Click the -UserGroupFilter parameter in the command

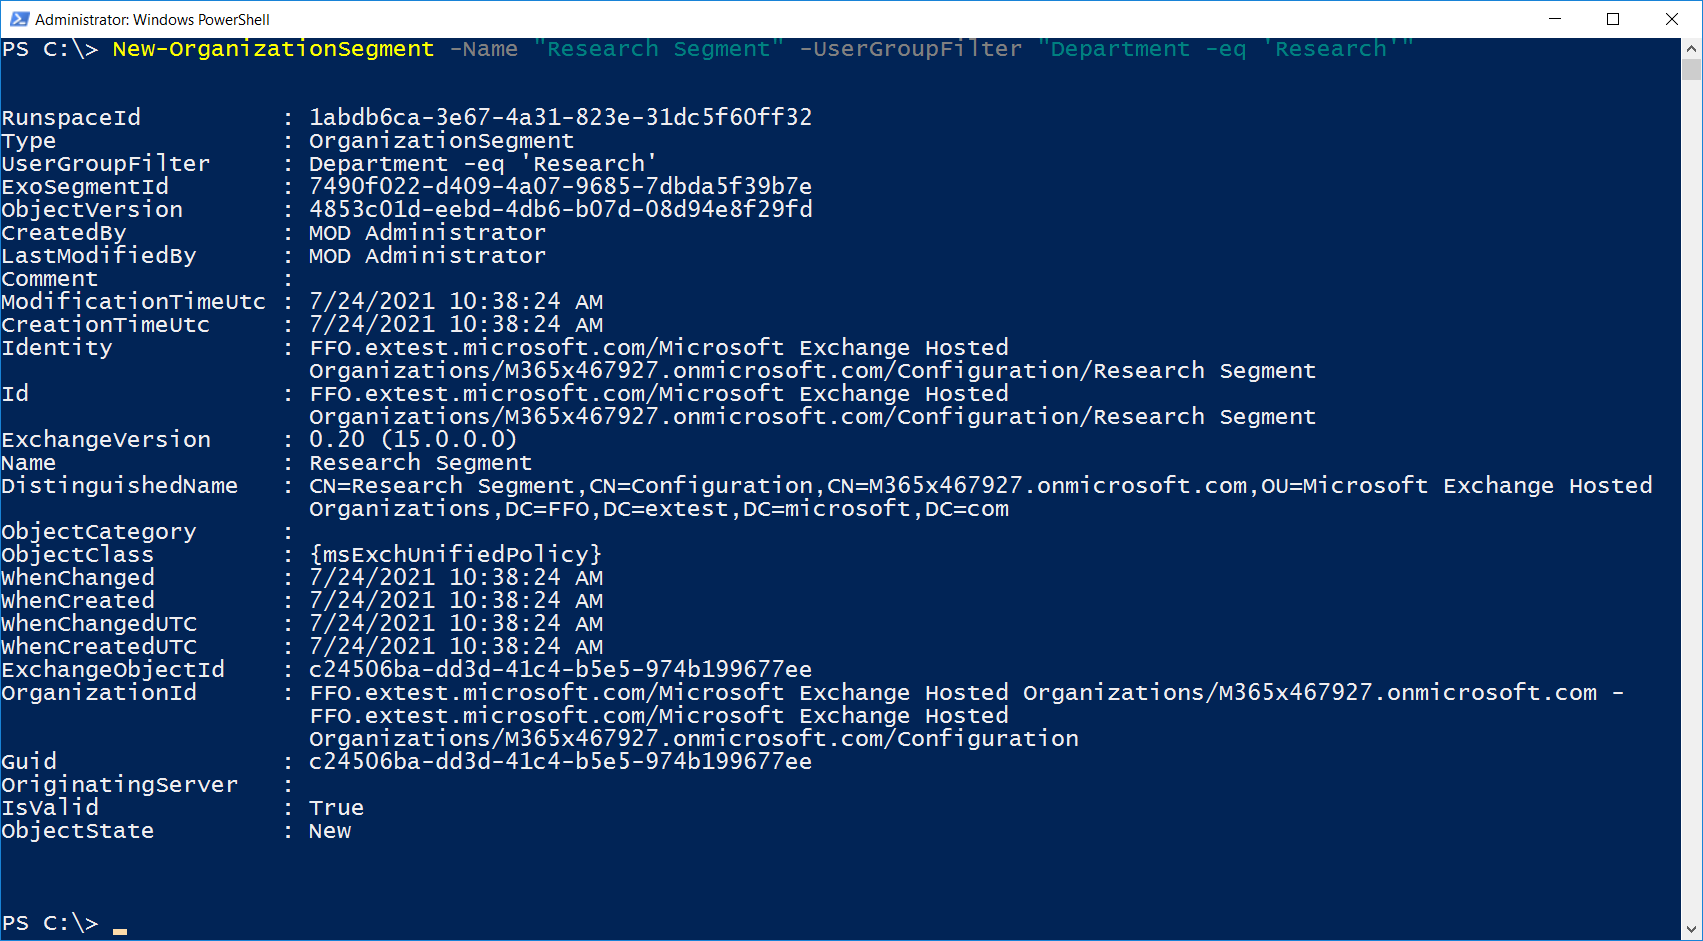[x=910, y=49]
